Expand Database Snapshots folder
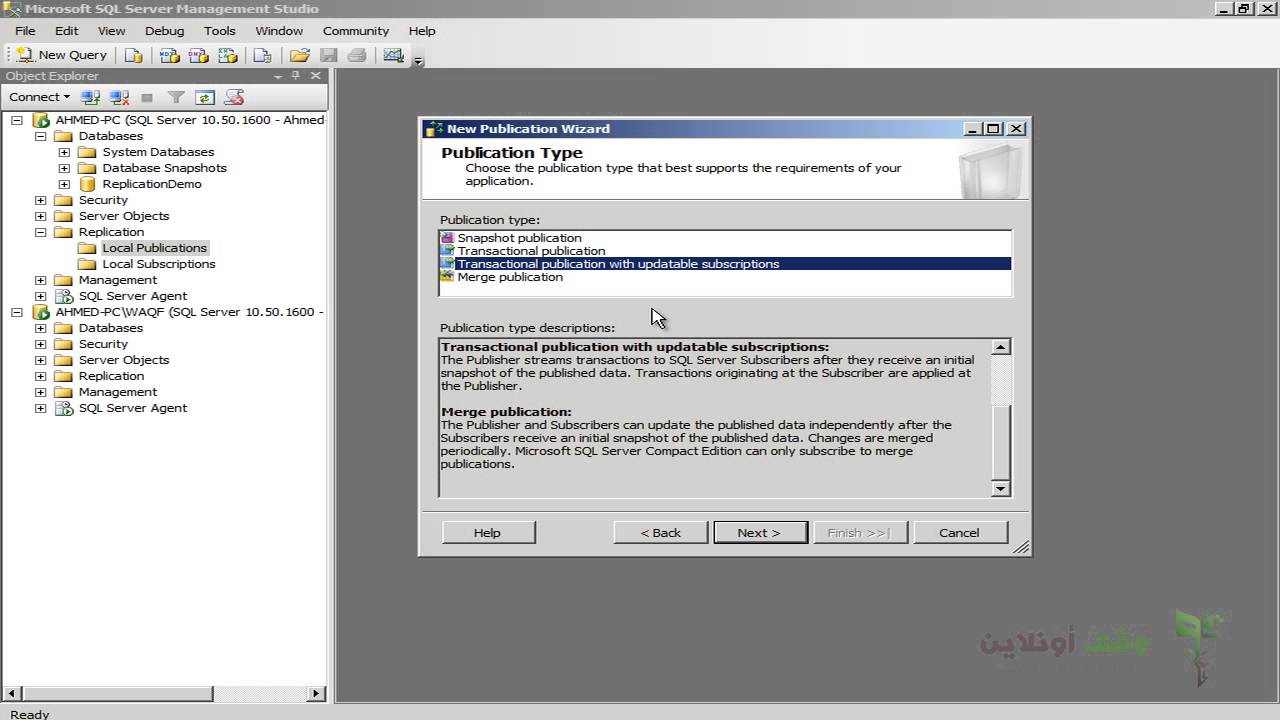 (x=65, y=168)
